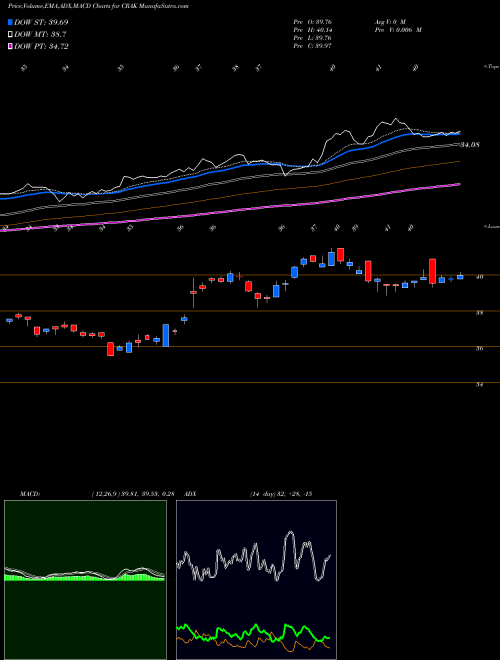Viewport: 500px width, 660px height.
Task: Click the magenta DOW PT legend swatch
Action: (x=10, y=46)
